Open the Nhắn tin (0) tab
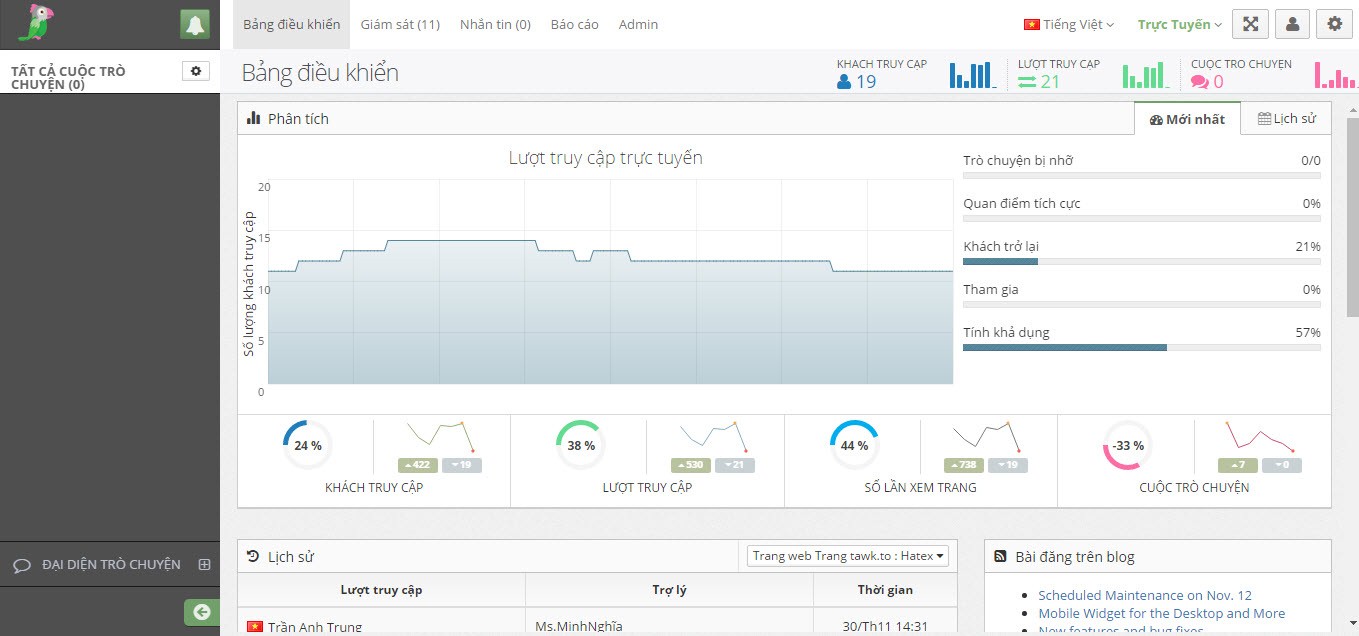The width and height of the screenshot is (1359, 636). (495, 24)
